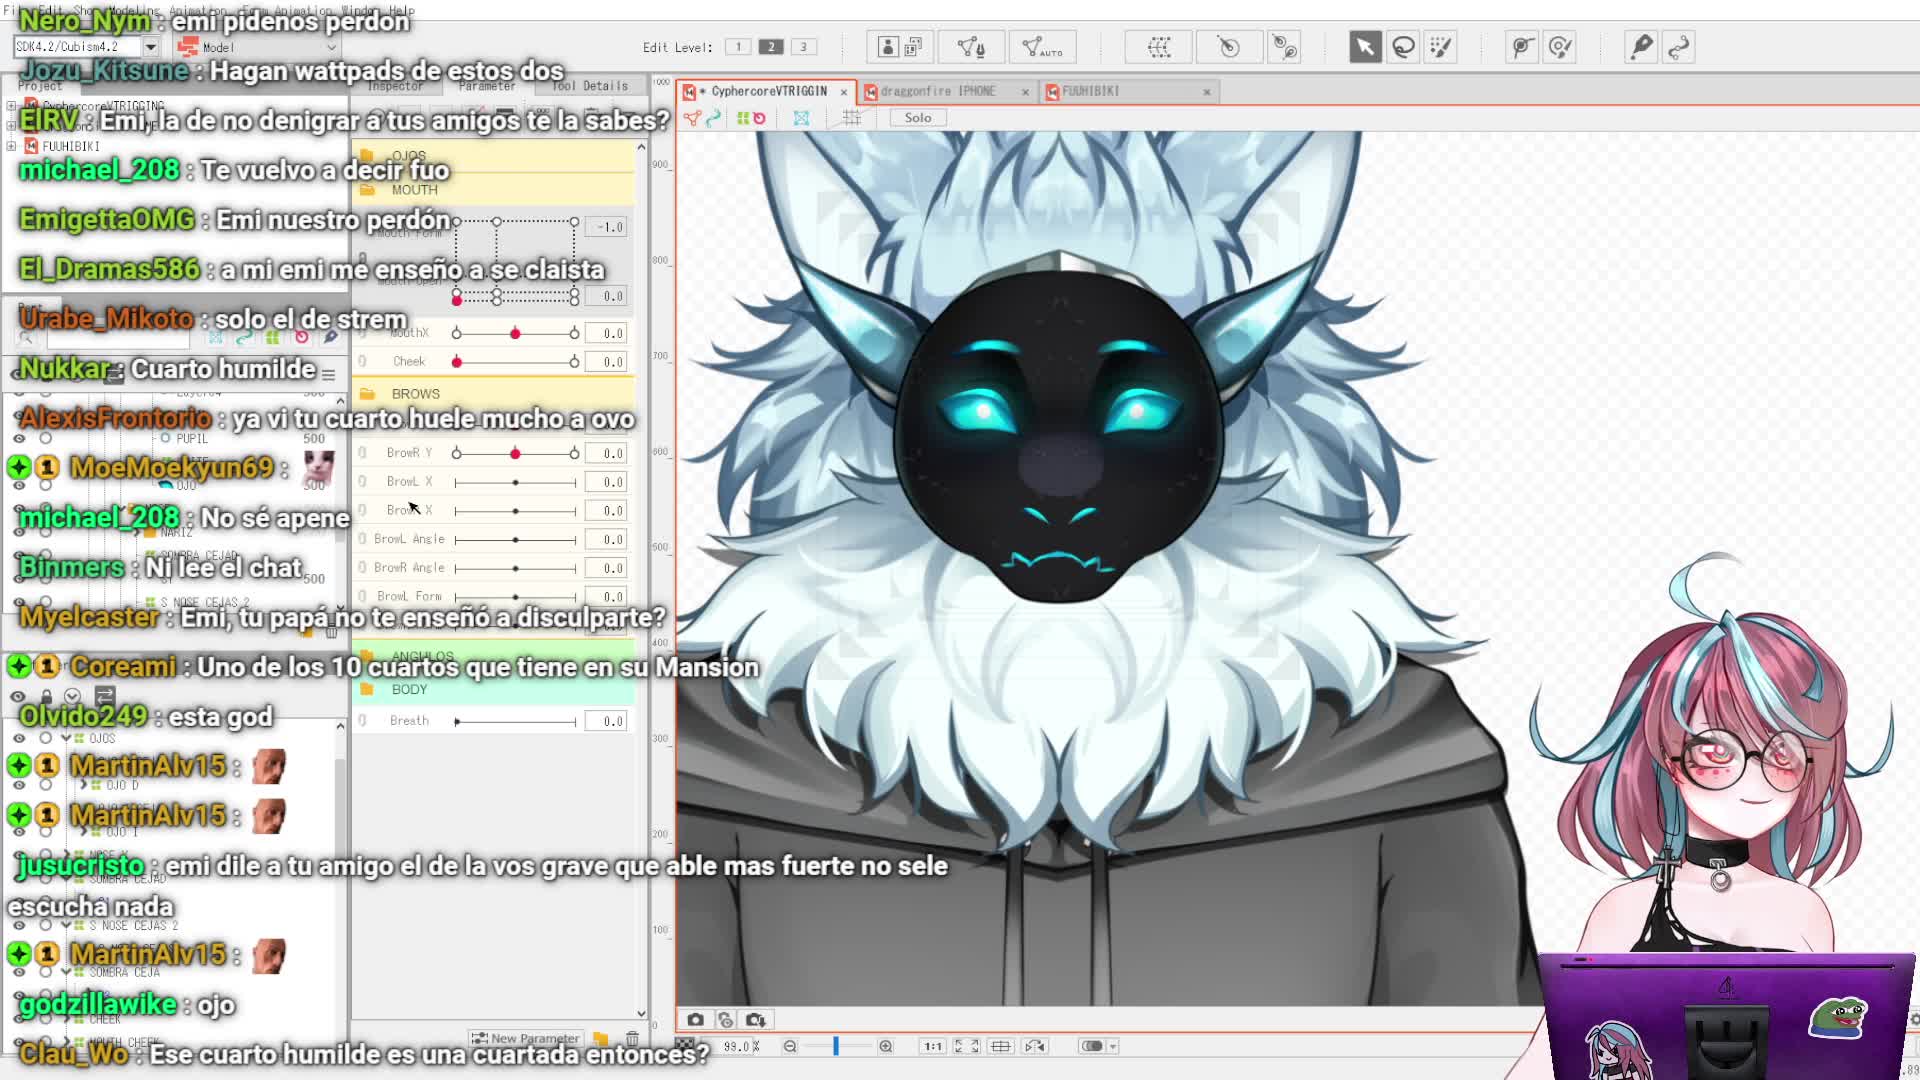Select the lasso selection tool
The width and height of the screenshot is (1920, 1080).
1403,47
